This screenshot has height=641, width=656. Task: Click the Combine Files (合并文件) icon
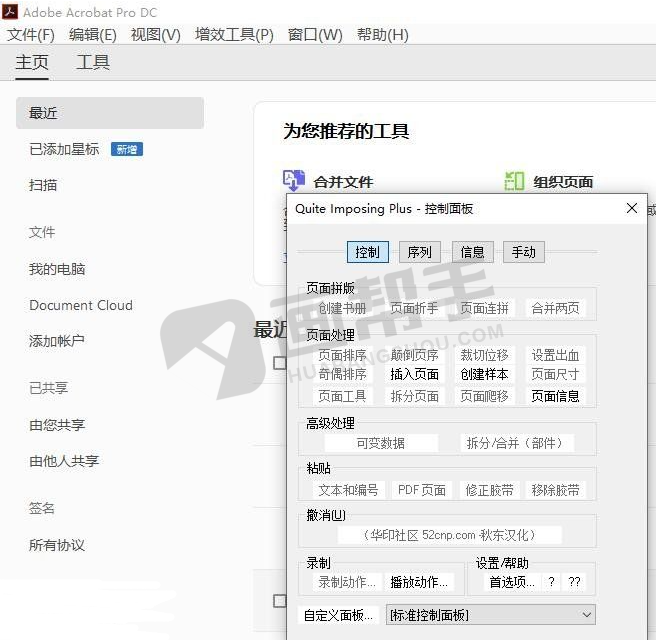pyautogui.click(x=294, y=181)
